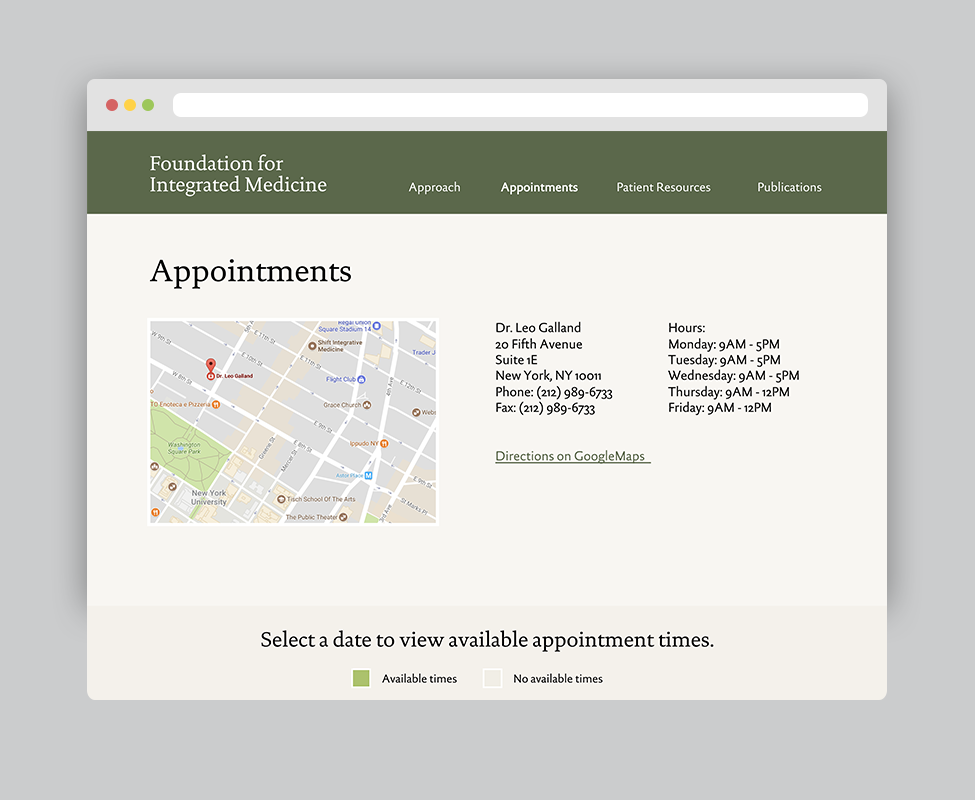The height and width of the screenshot is (800, 975).
Task: Click the red close window dot
Action: (x=112, y=105)
